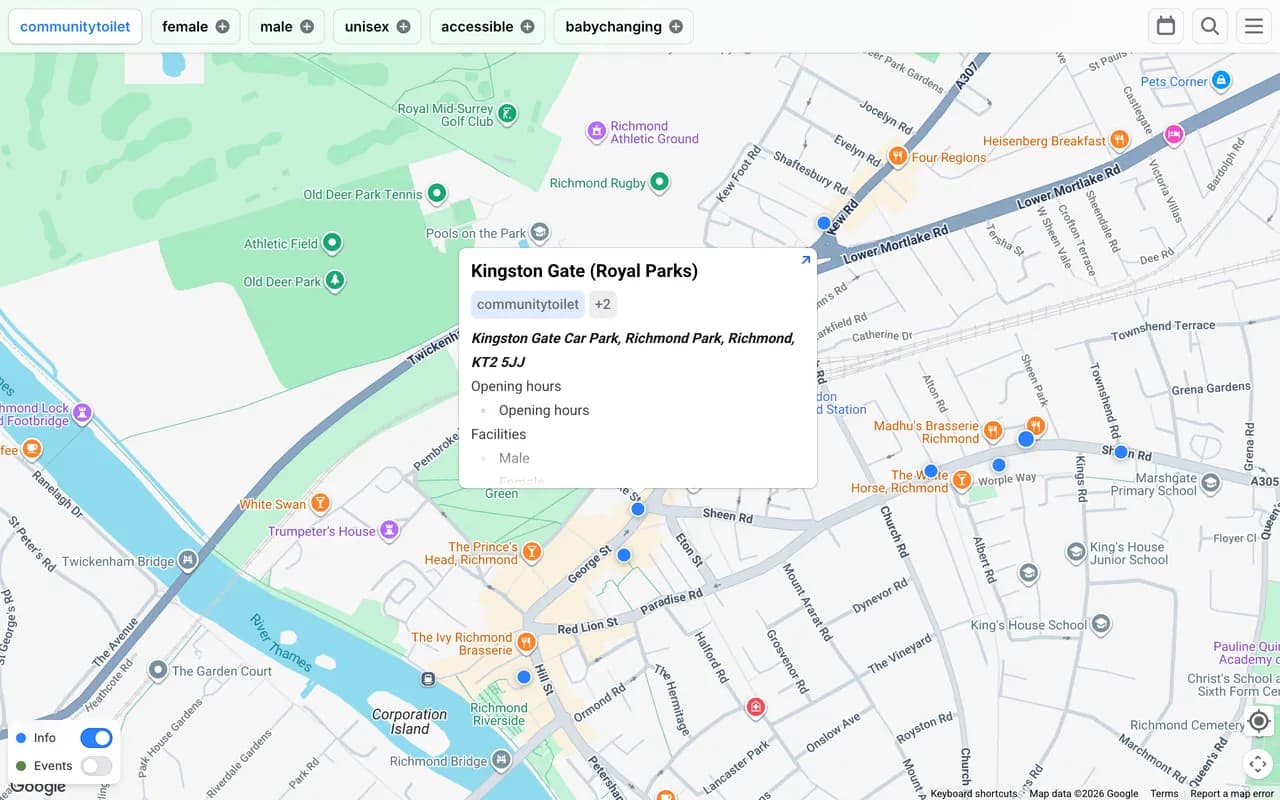Click The Prince's Head pub pin
The width and height of the screenshot is (1280, 800).
[x=532, y=552]
